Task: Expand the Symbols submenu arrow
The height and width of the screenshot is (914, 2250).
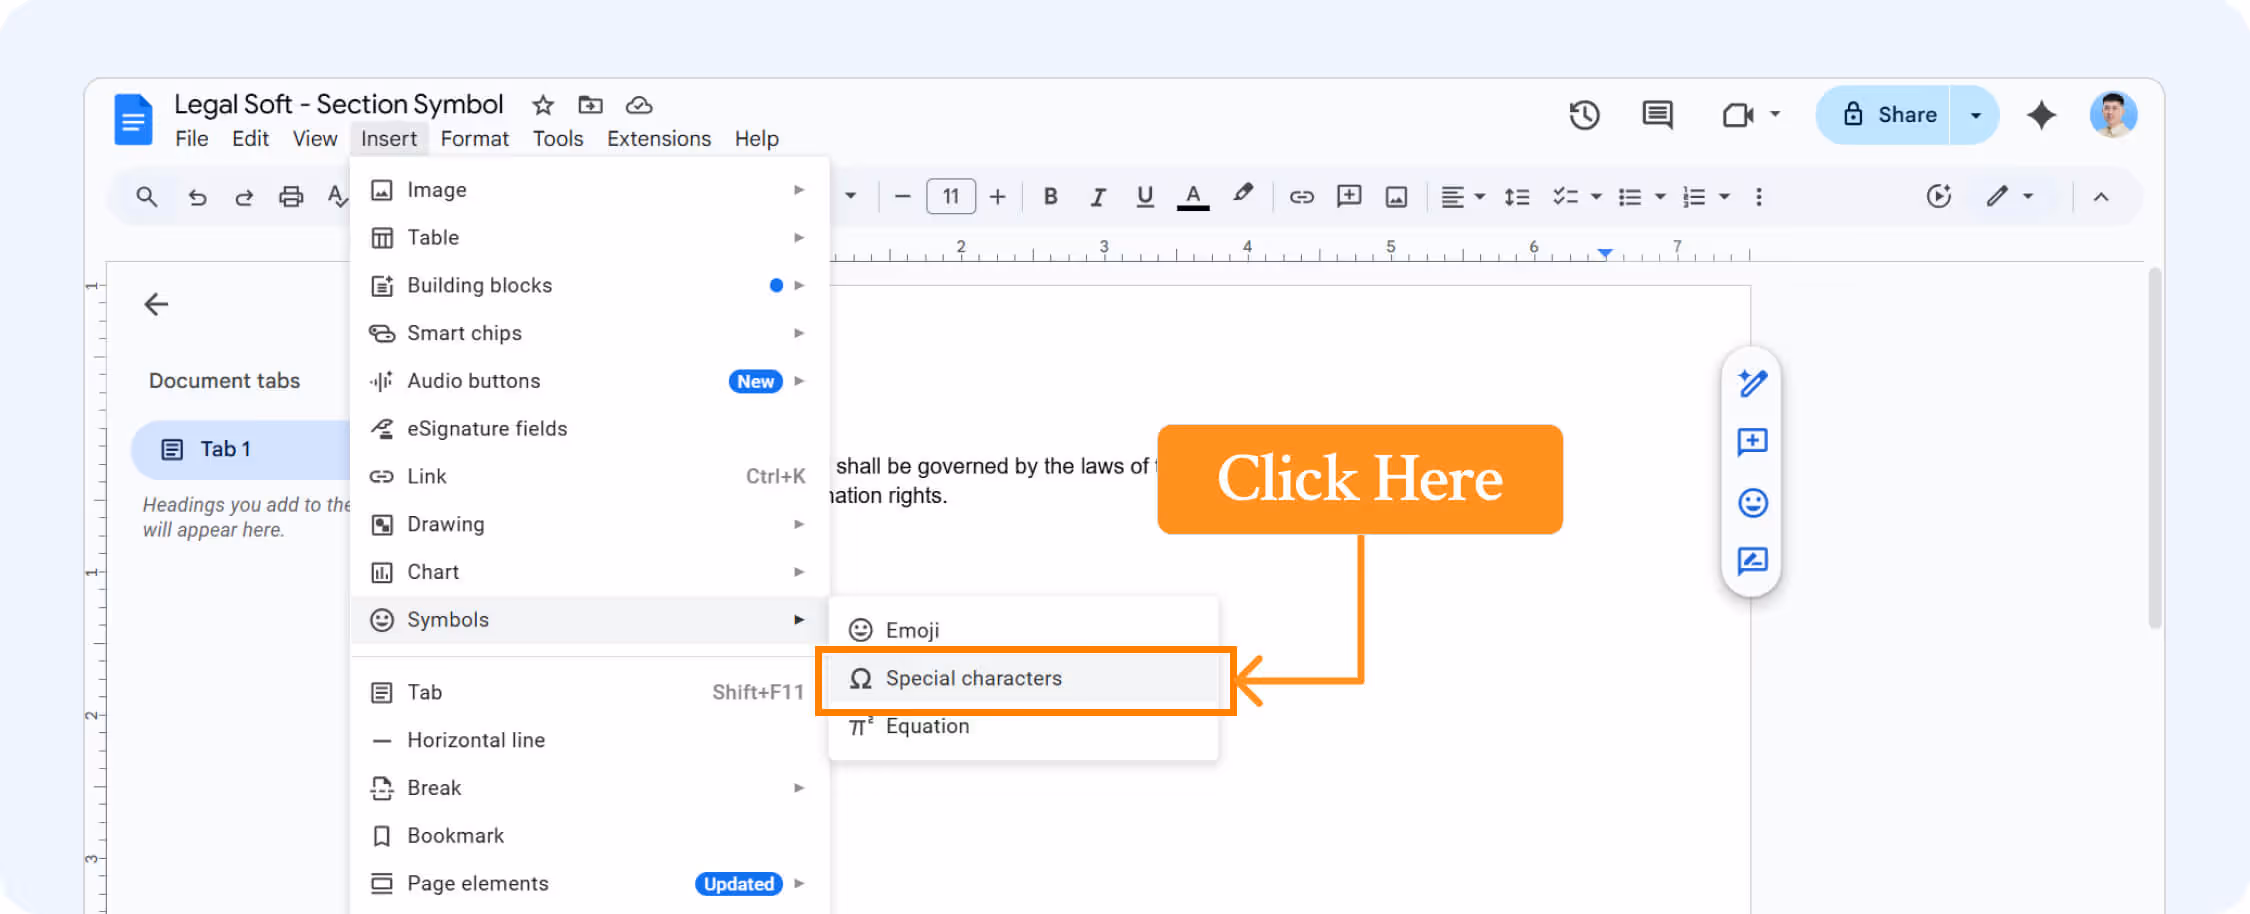Action: (x=798, y=620)
